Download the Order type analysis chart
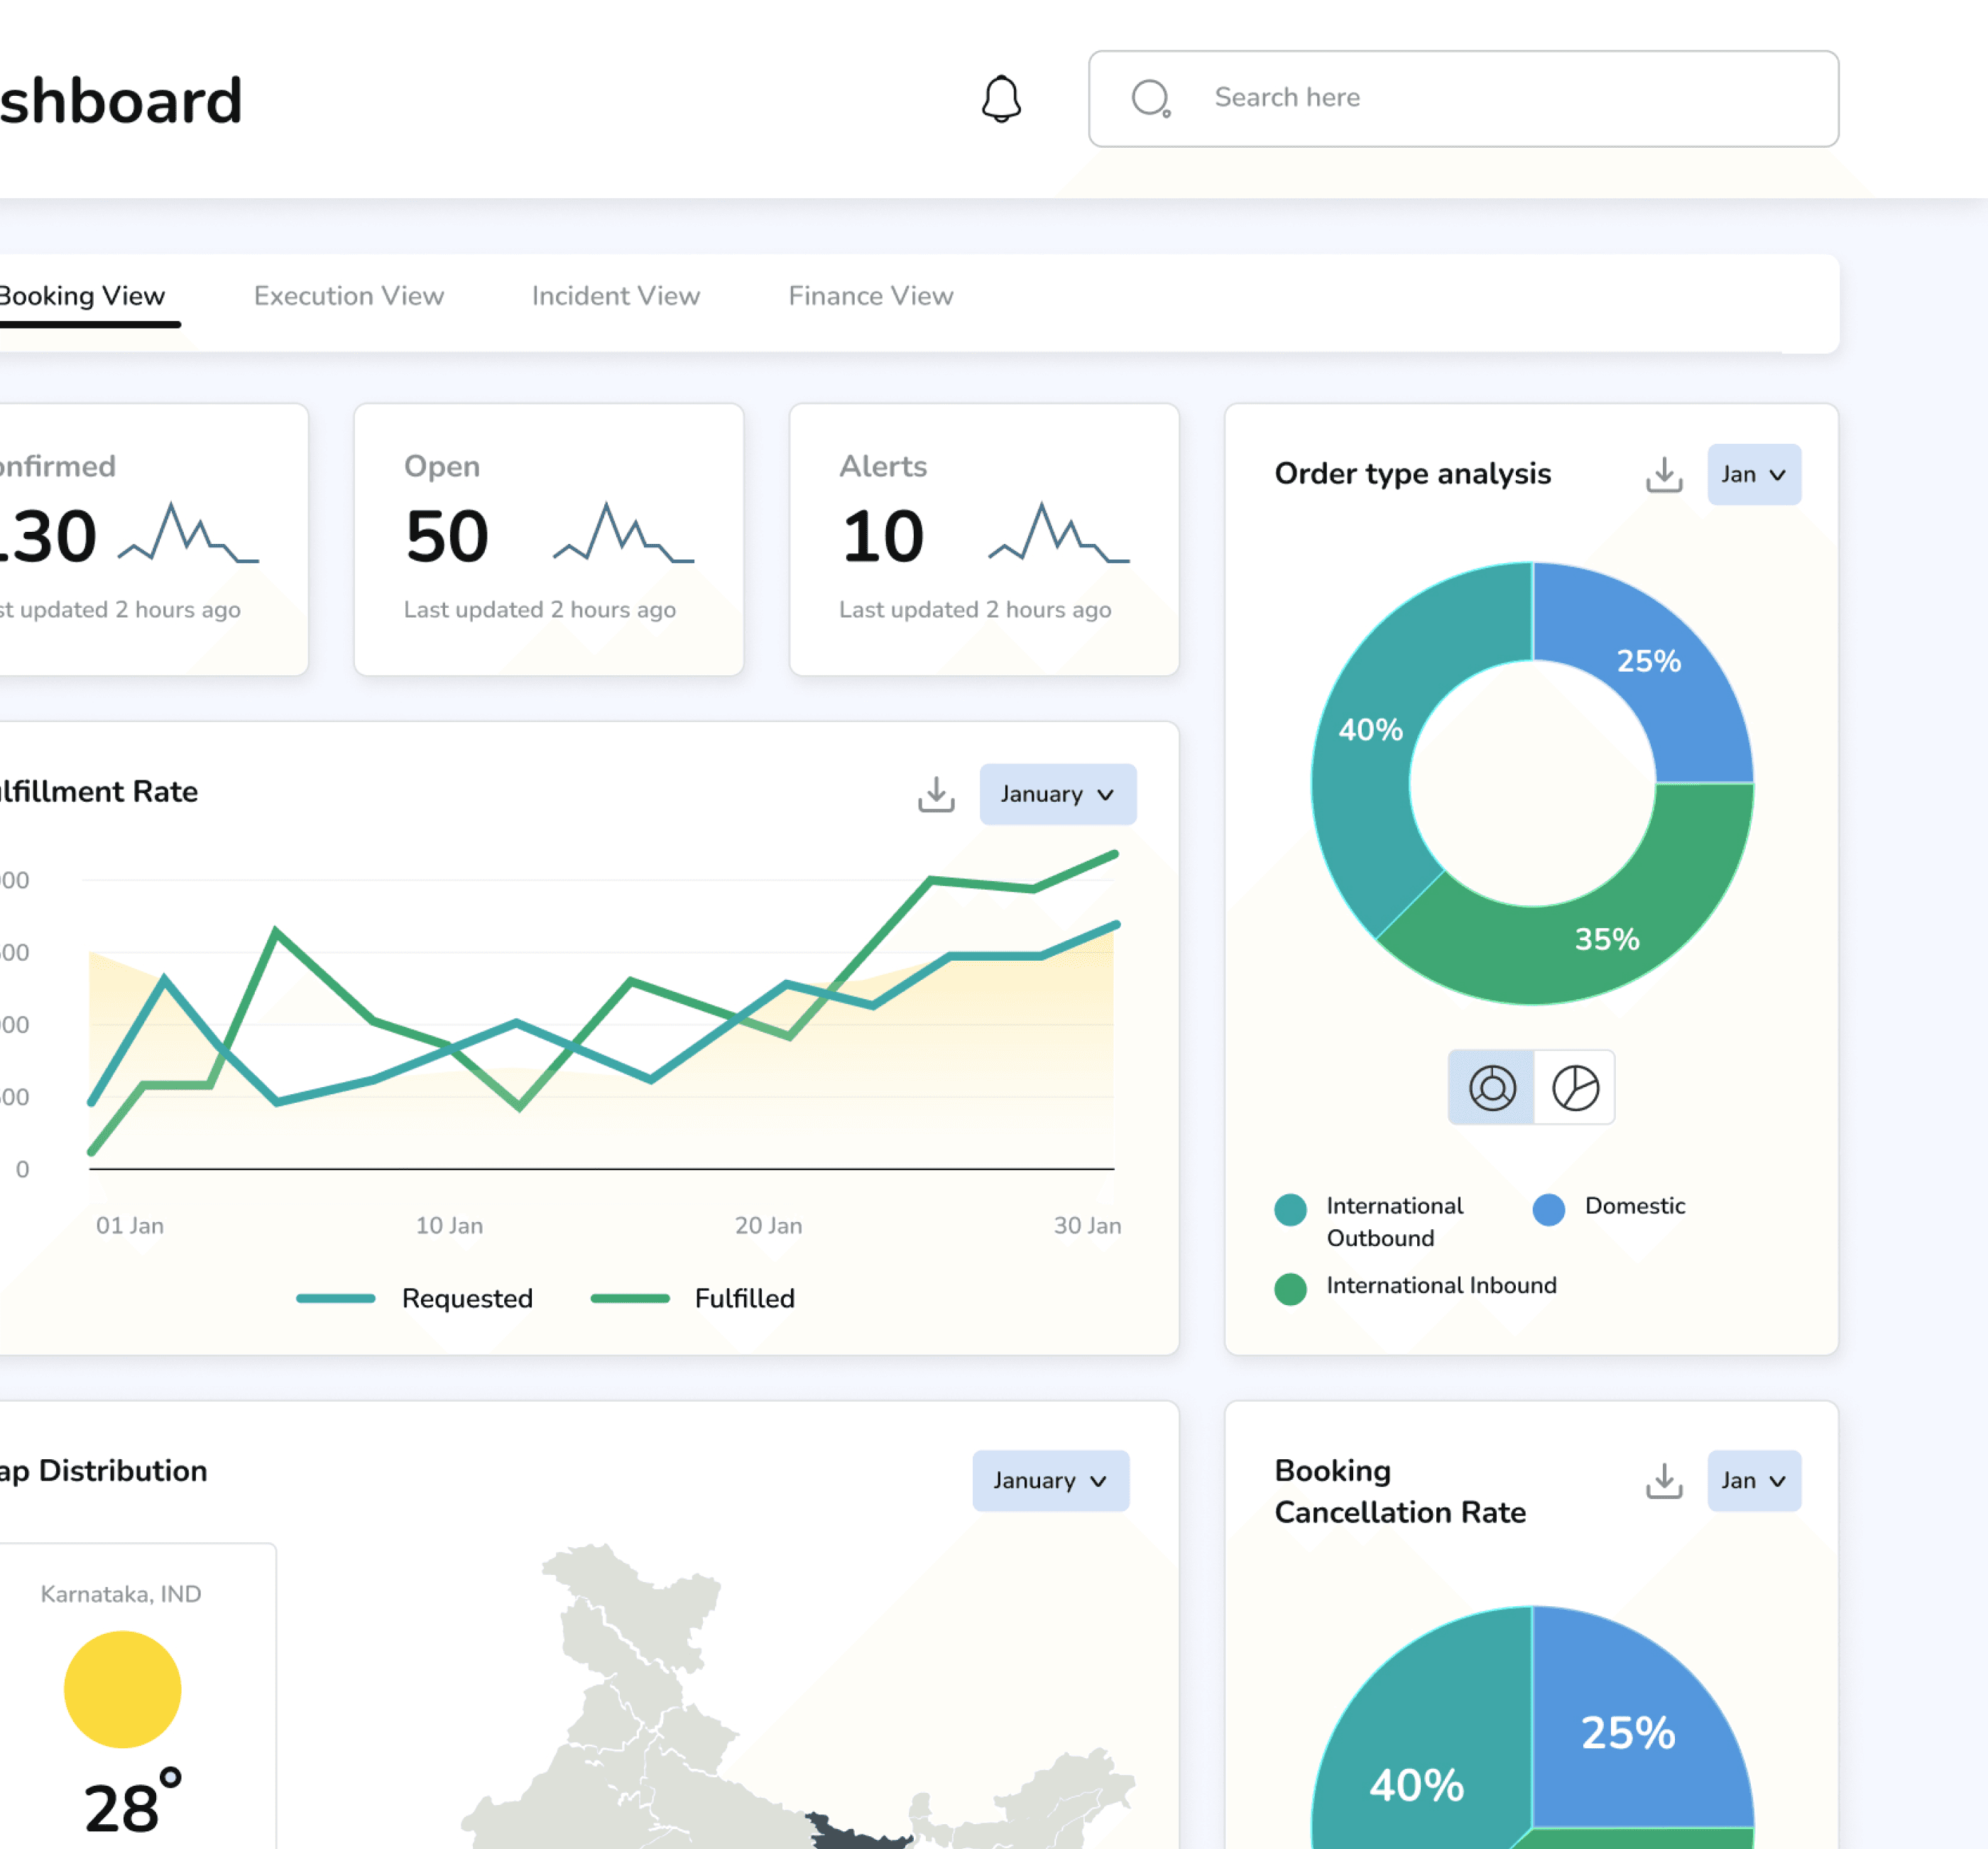This screenshot has height=1849, width=1988. [1664, 475]
